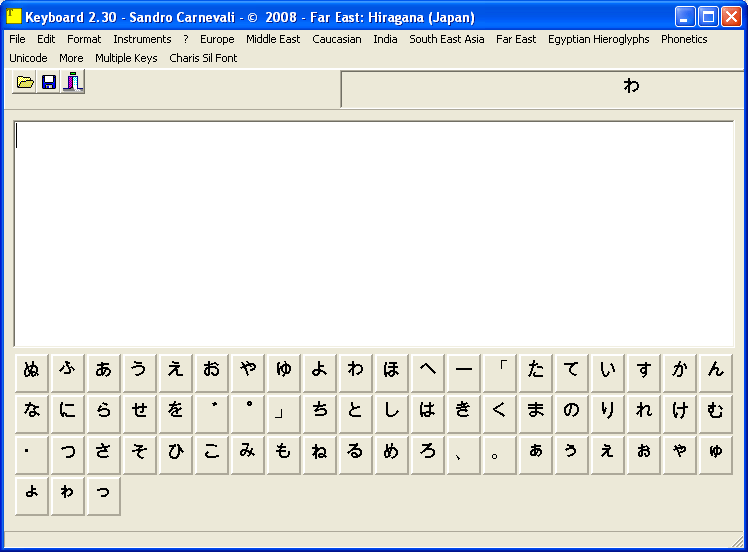
Task: Click the Japanese full stop 。 key
Action: (499, 455)
